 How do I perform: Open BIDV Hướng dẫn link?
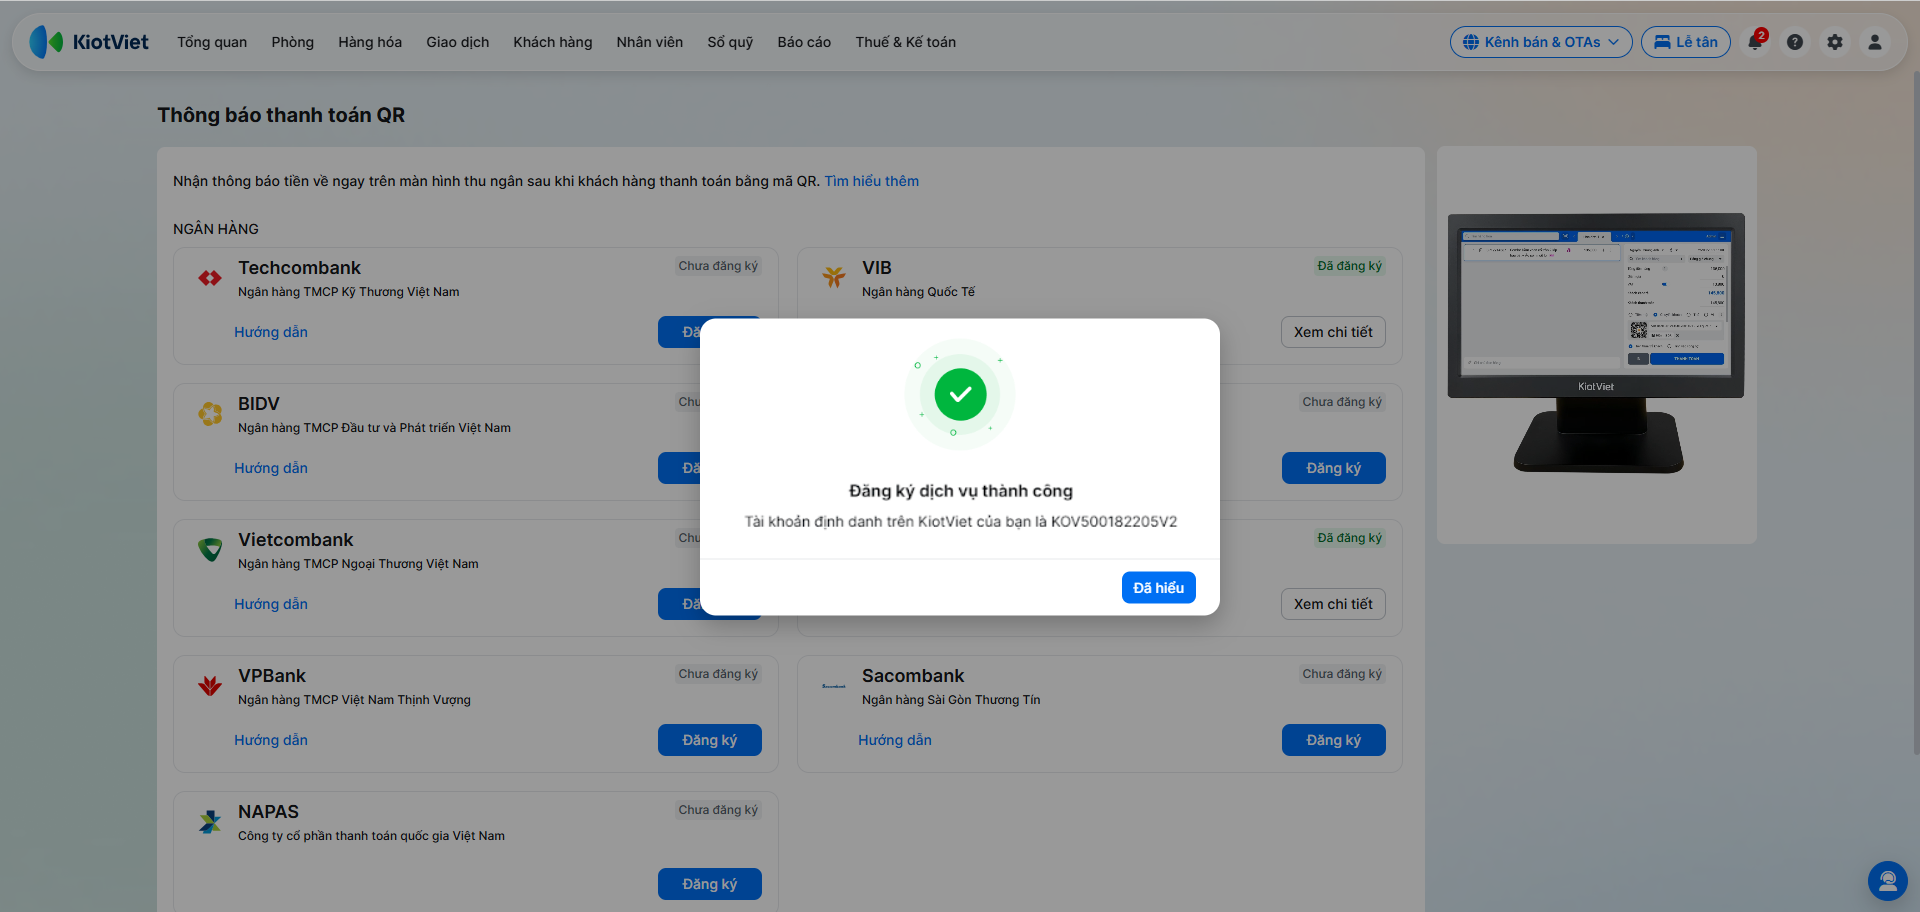tap(271, 468)
